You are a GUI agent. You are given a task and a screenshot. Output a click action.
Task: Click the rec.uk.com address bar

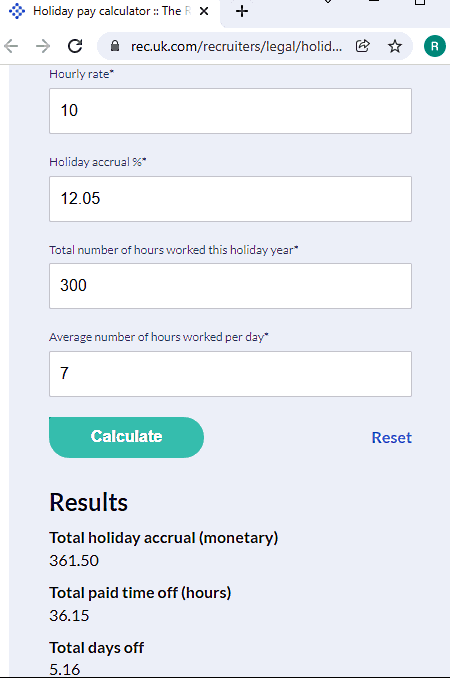(x=236, y=46)
